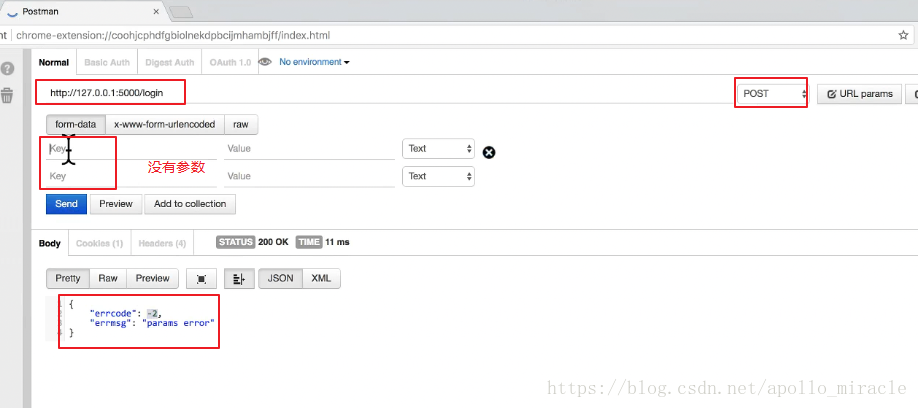Open a new browser tab
This screenshot has height=408, width=918.
[x=181, y=12]
